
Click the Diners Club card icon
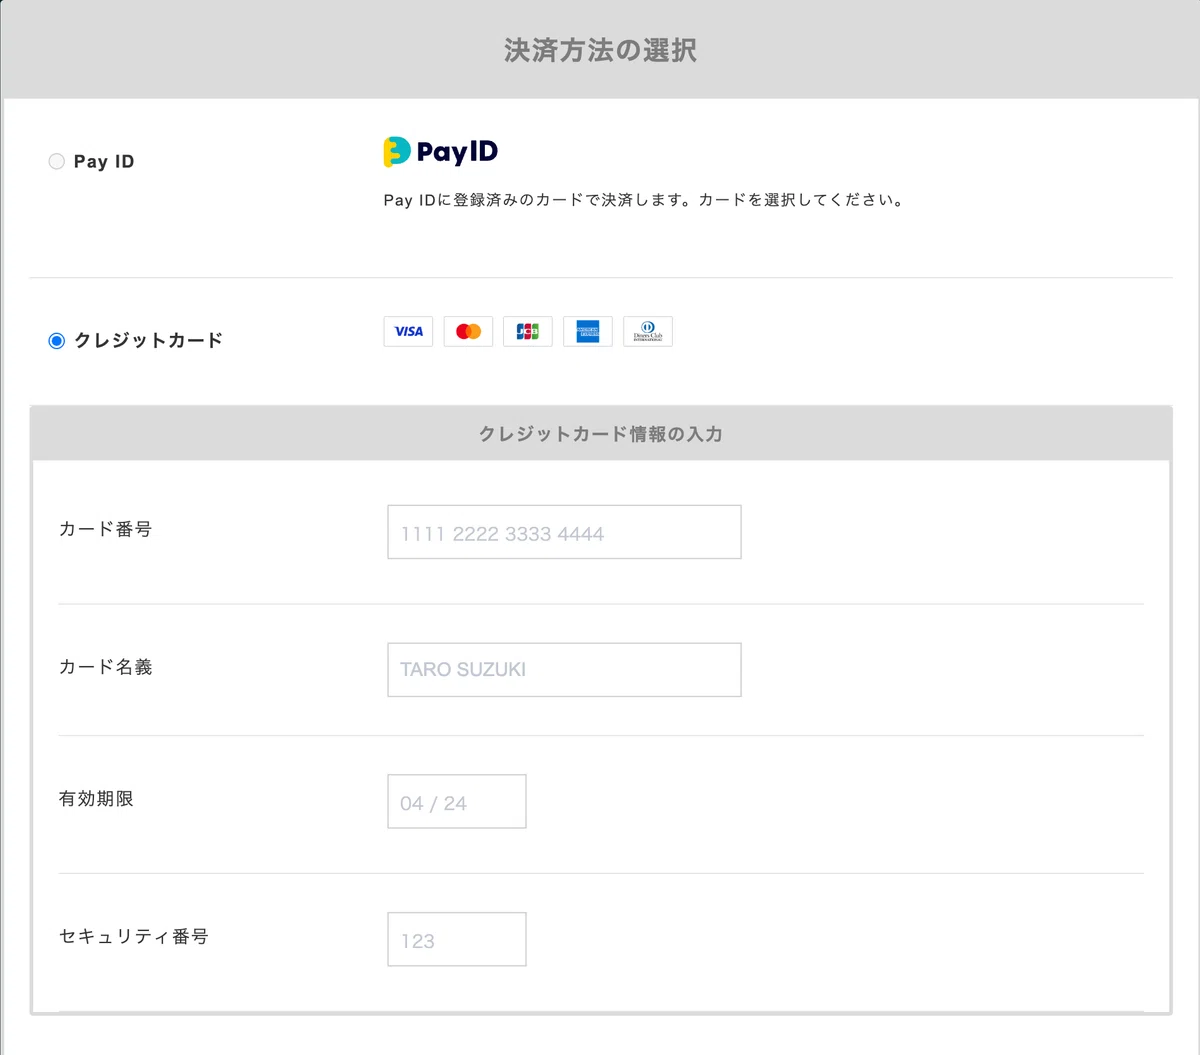coord(648,331)
